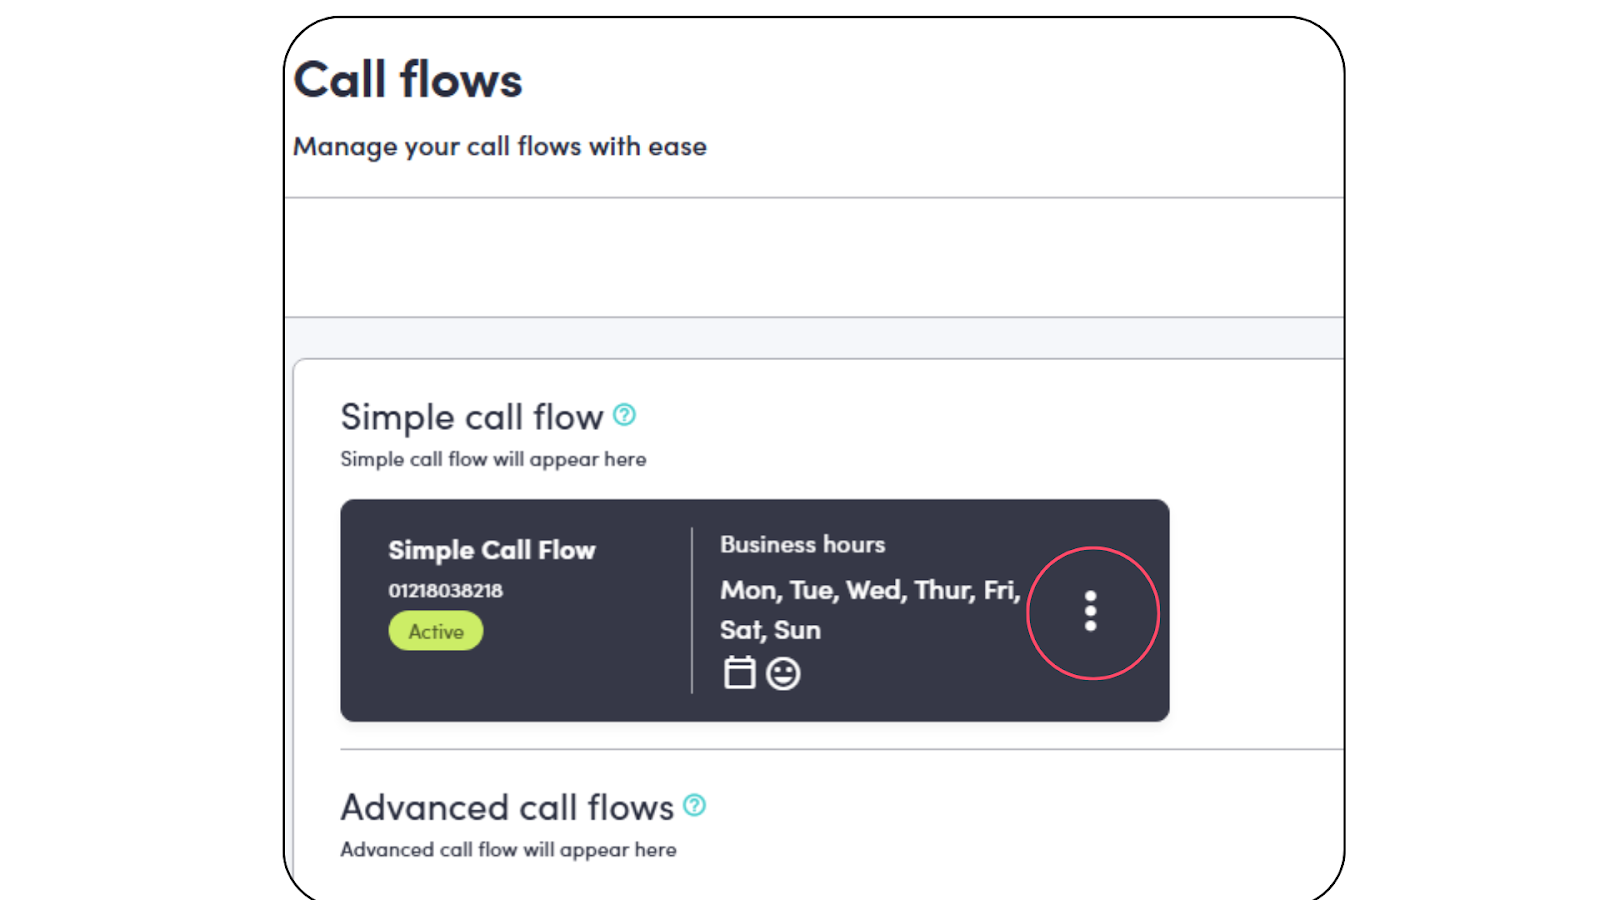The image size is (1600, 900).
Task: Click the green Active status badge
Action: pos(436,632)
